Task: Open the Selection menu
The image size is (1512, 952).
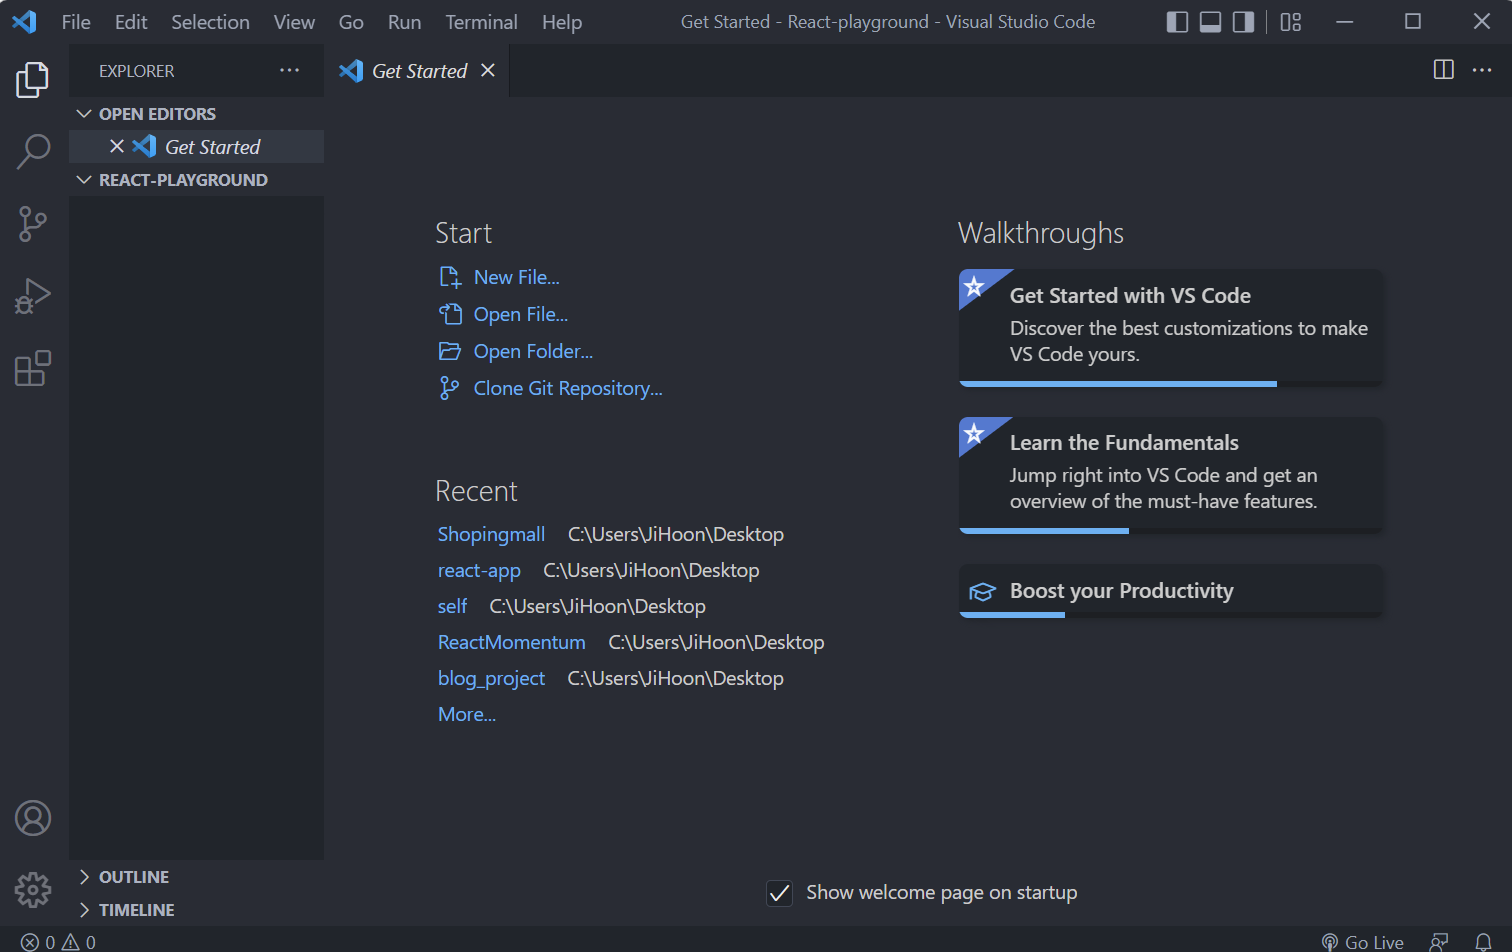Action: click(210, 22)
